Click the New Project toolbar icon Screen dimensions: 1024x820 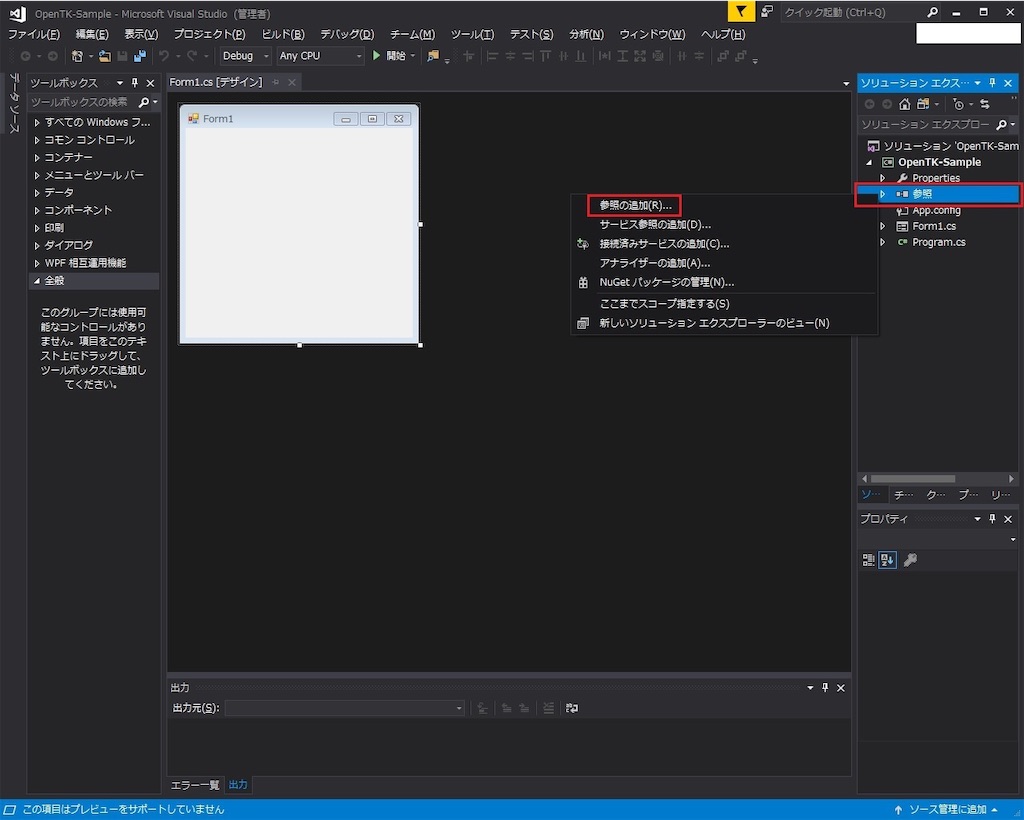tap(77, 56)
